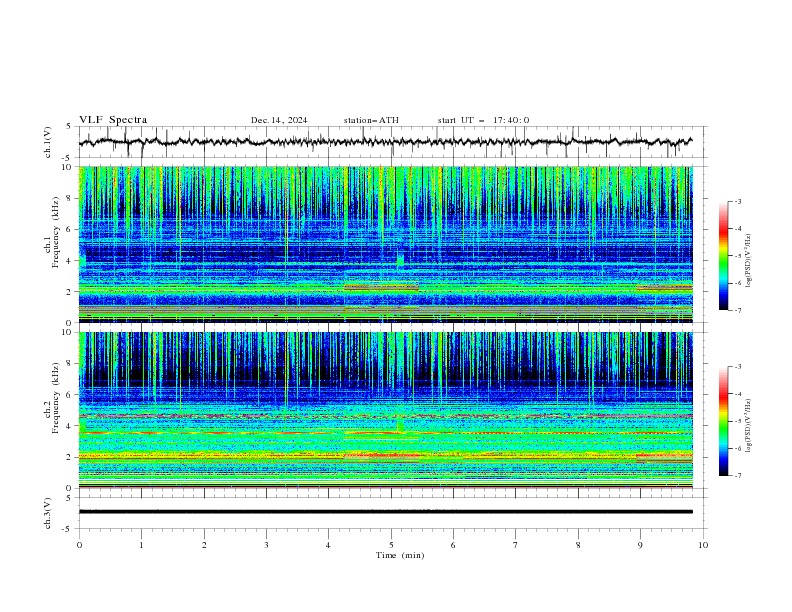Screen dimensions: 792x612
Task: Click the time axis tick label "6"
Action: [453, 545]
